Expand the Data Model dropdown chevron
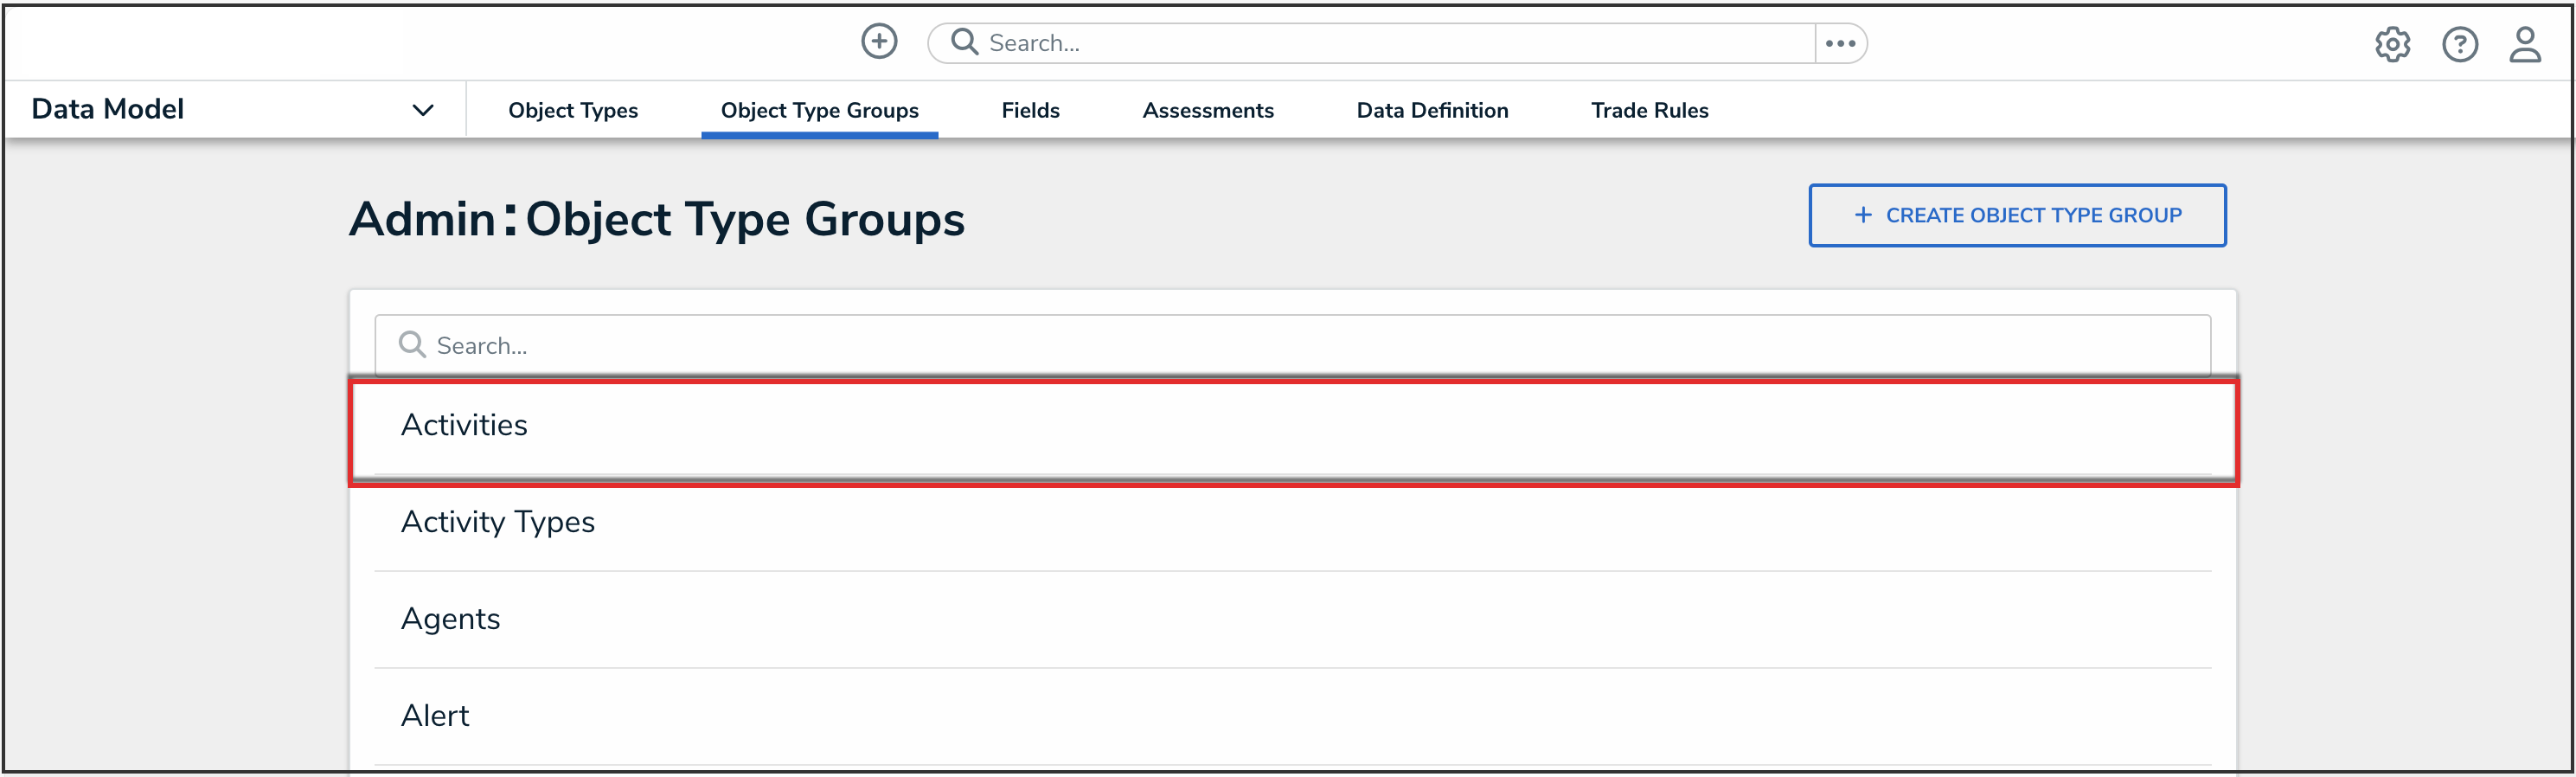 (x=423, y=110)
